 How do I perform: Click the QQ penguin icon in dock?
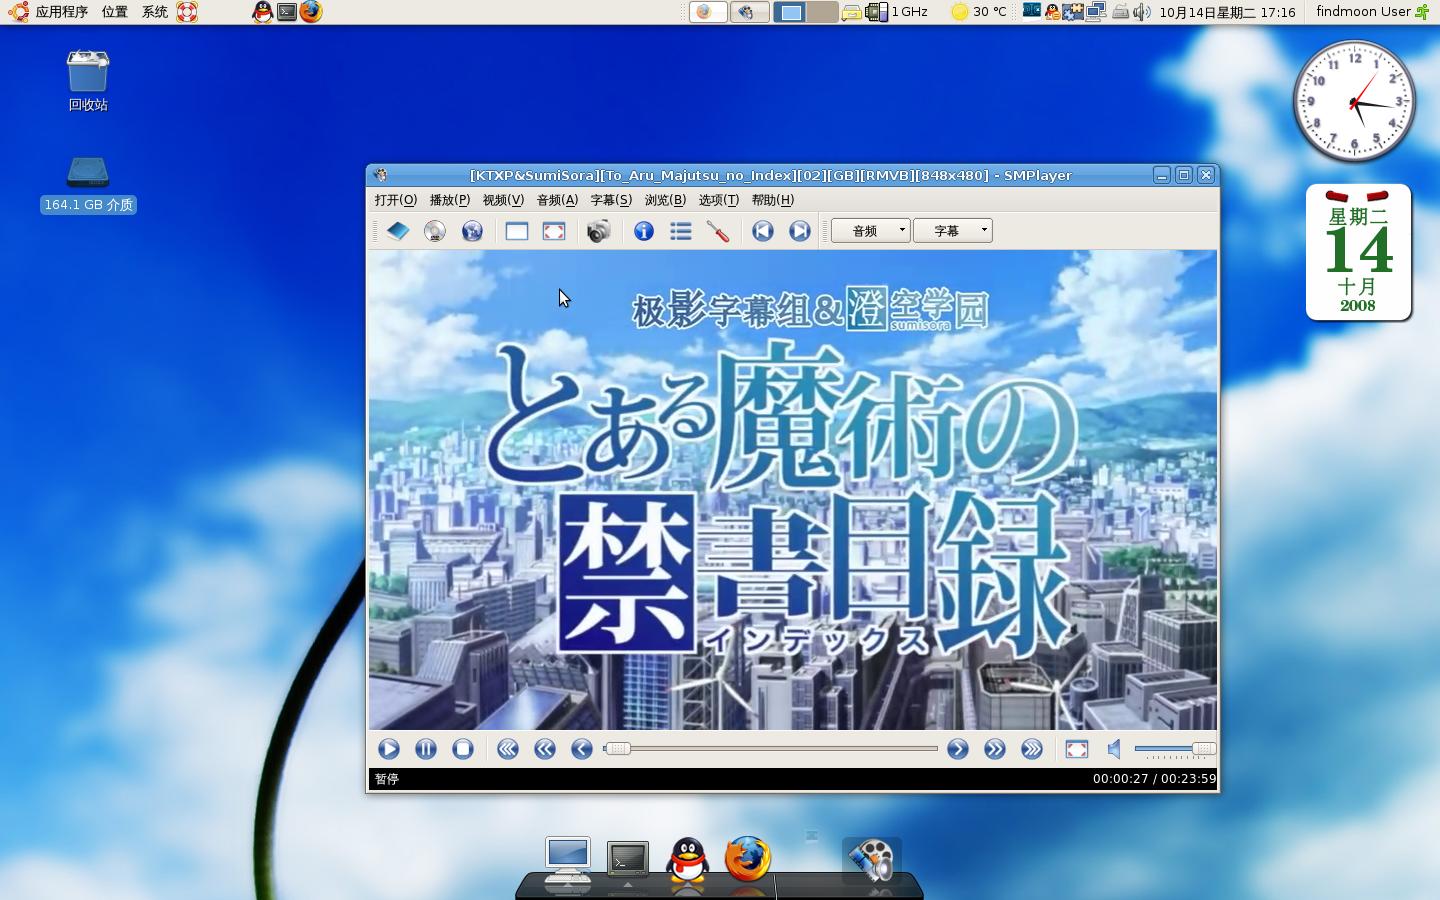(x=687, y=860)
